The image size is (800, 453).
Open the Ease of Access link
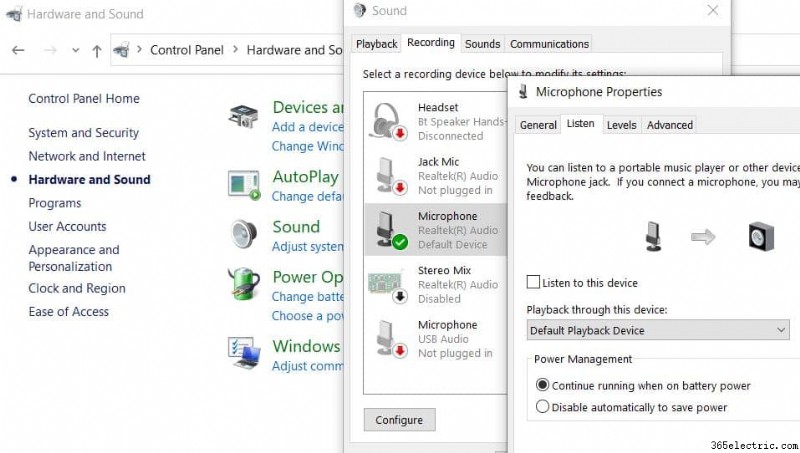pos(68,312)
